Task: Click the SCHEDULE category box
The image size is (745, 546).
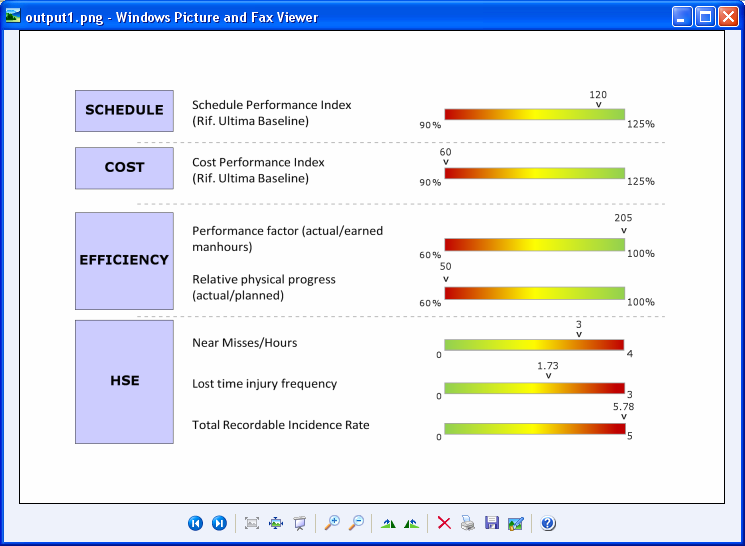Action: [124, 111]
